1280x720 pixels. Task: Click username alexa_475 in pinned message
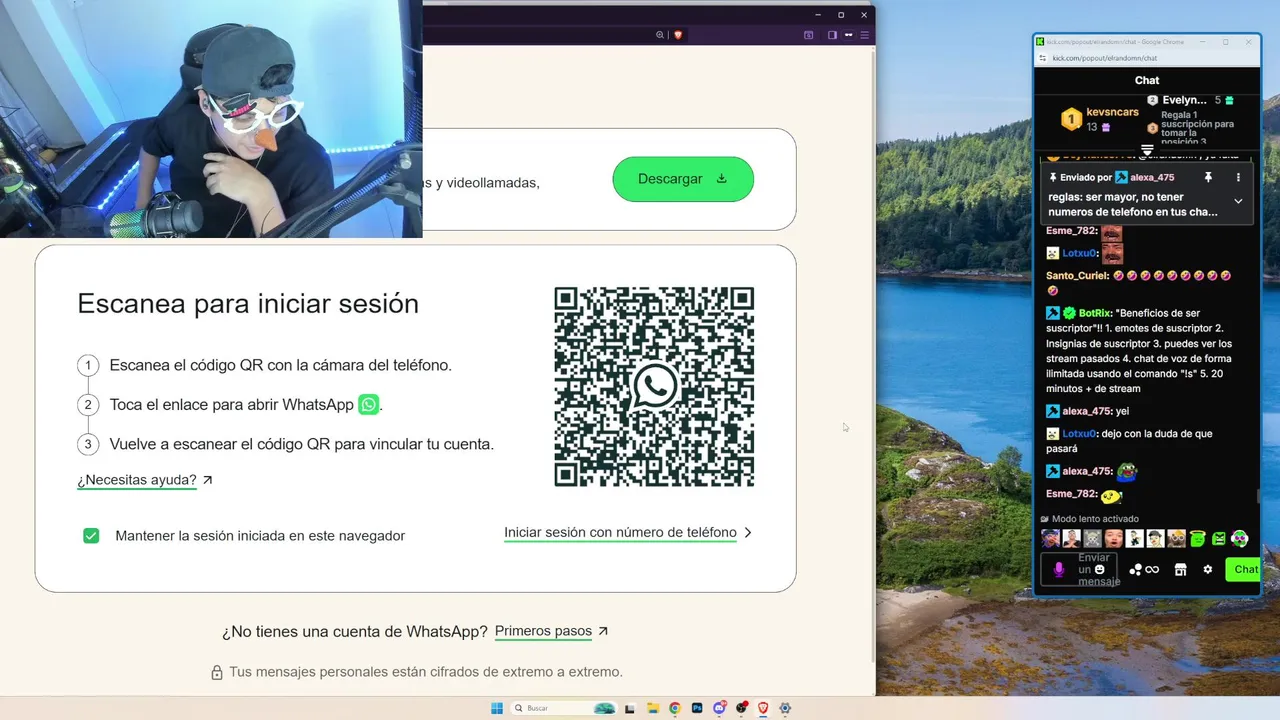point(1152,177)
